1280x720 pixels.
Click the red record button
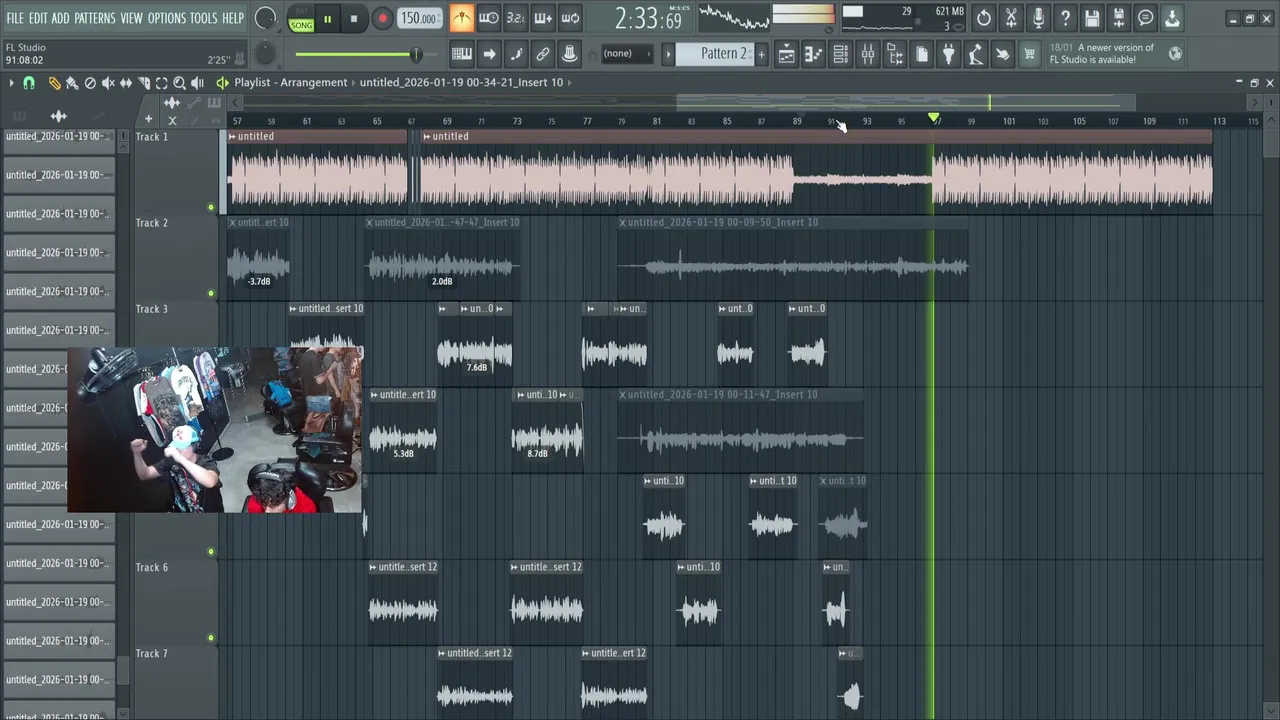point(382,19)
